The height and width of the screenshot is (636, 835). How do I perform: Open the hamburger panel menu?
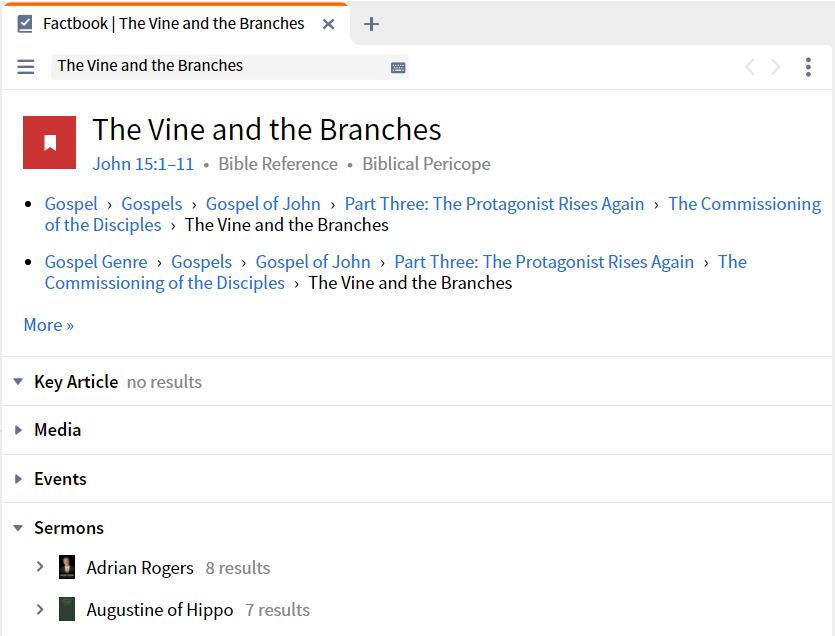click(26, 67)
